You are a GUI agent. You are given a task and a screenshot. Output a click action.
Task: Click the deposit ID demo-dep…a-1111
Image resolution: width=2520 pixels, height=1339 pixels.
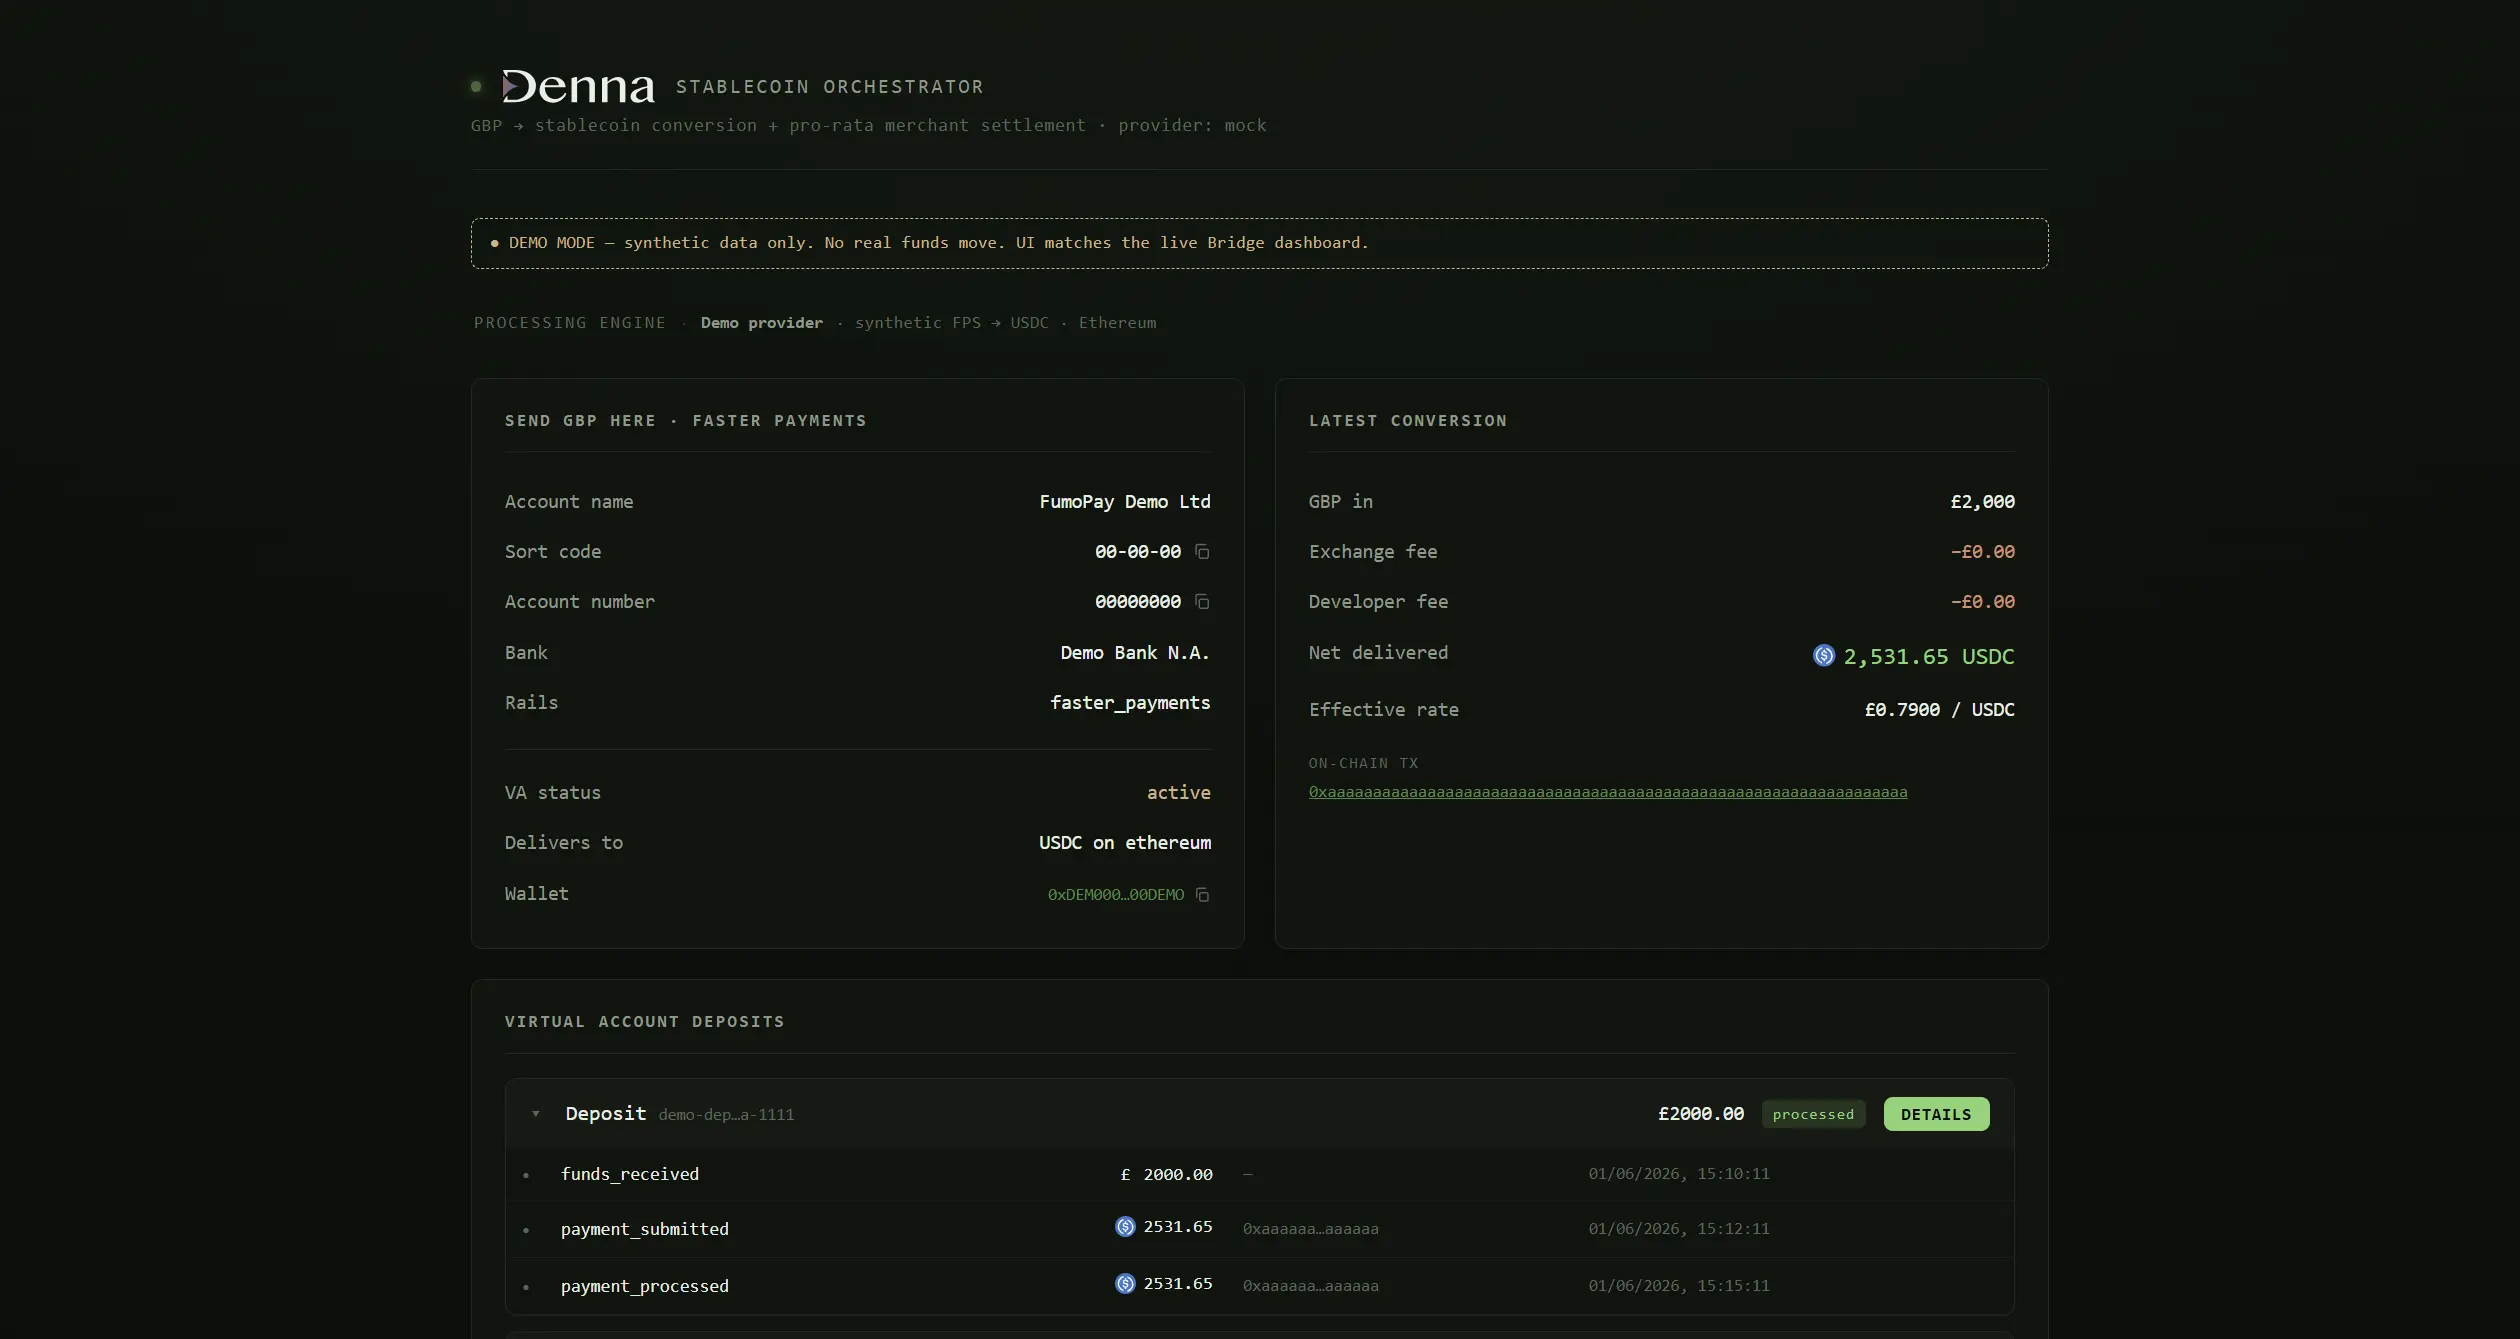[726, 1115]
